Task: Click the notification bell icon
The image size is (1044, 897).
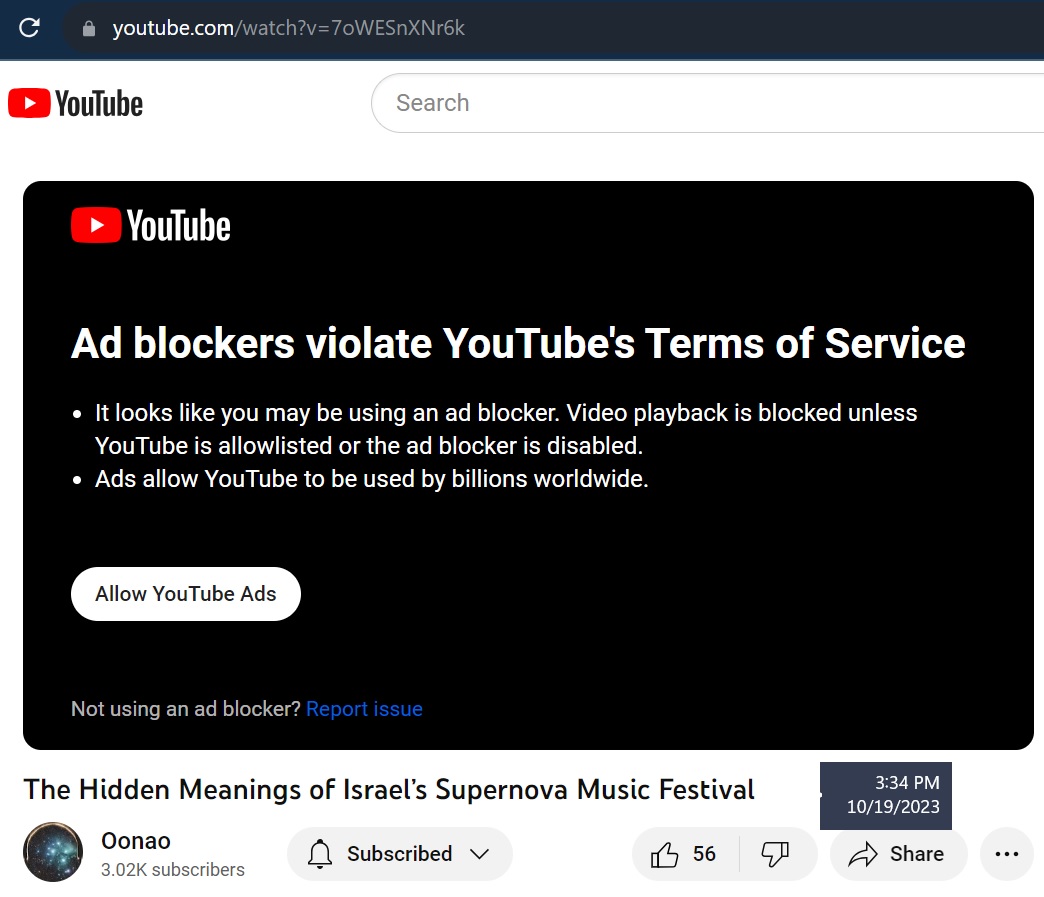Action: (320, 854)
